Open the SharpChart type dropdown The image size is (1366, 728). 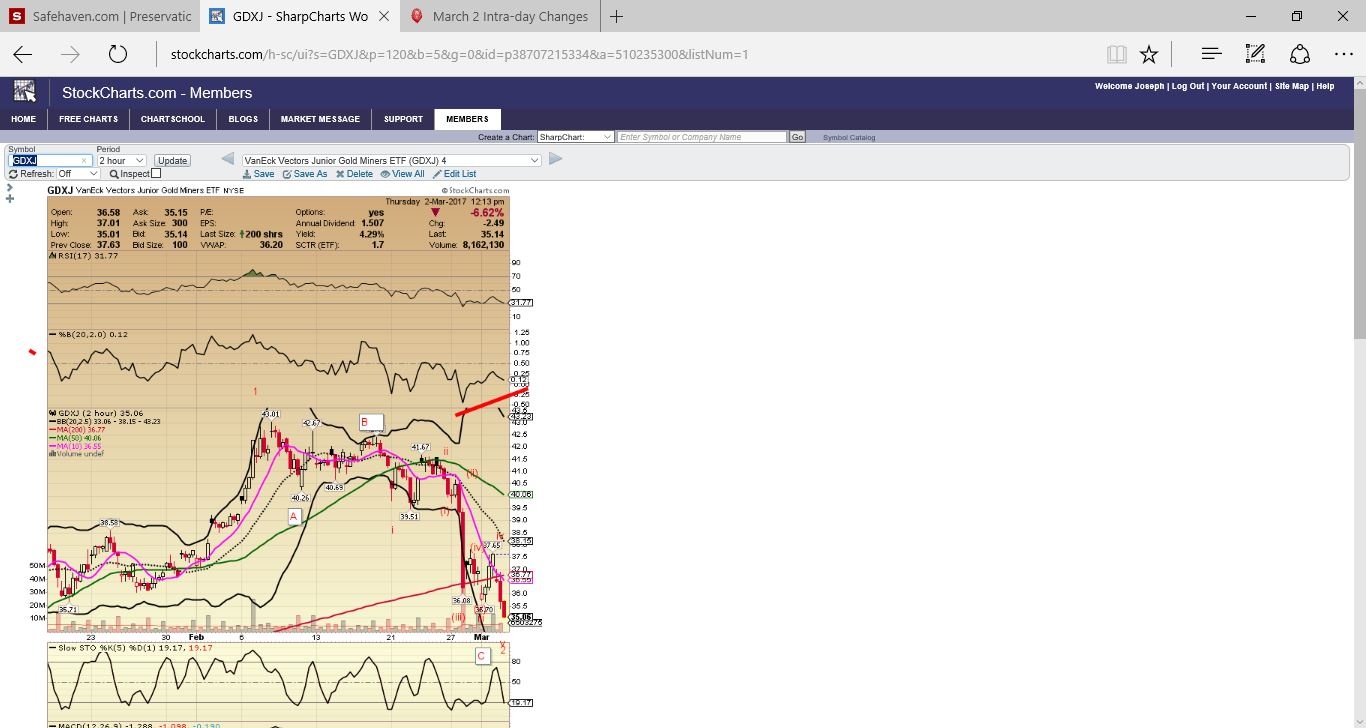pos(575,137)
